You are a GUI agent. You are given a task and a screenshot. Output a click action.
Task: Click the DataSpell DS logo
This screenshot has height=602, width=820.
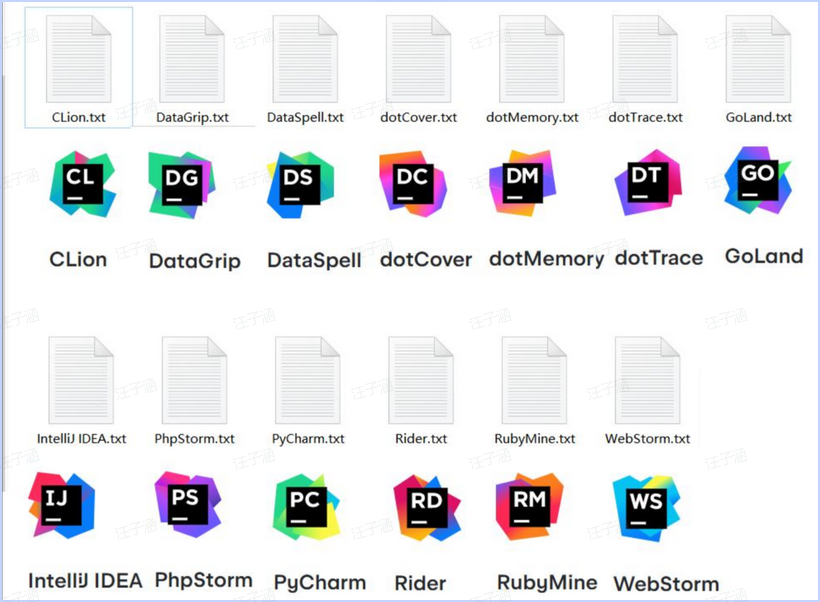[x=300, y=185]
